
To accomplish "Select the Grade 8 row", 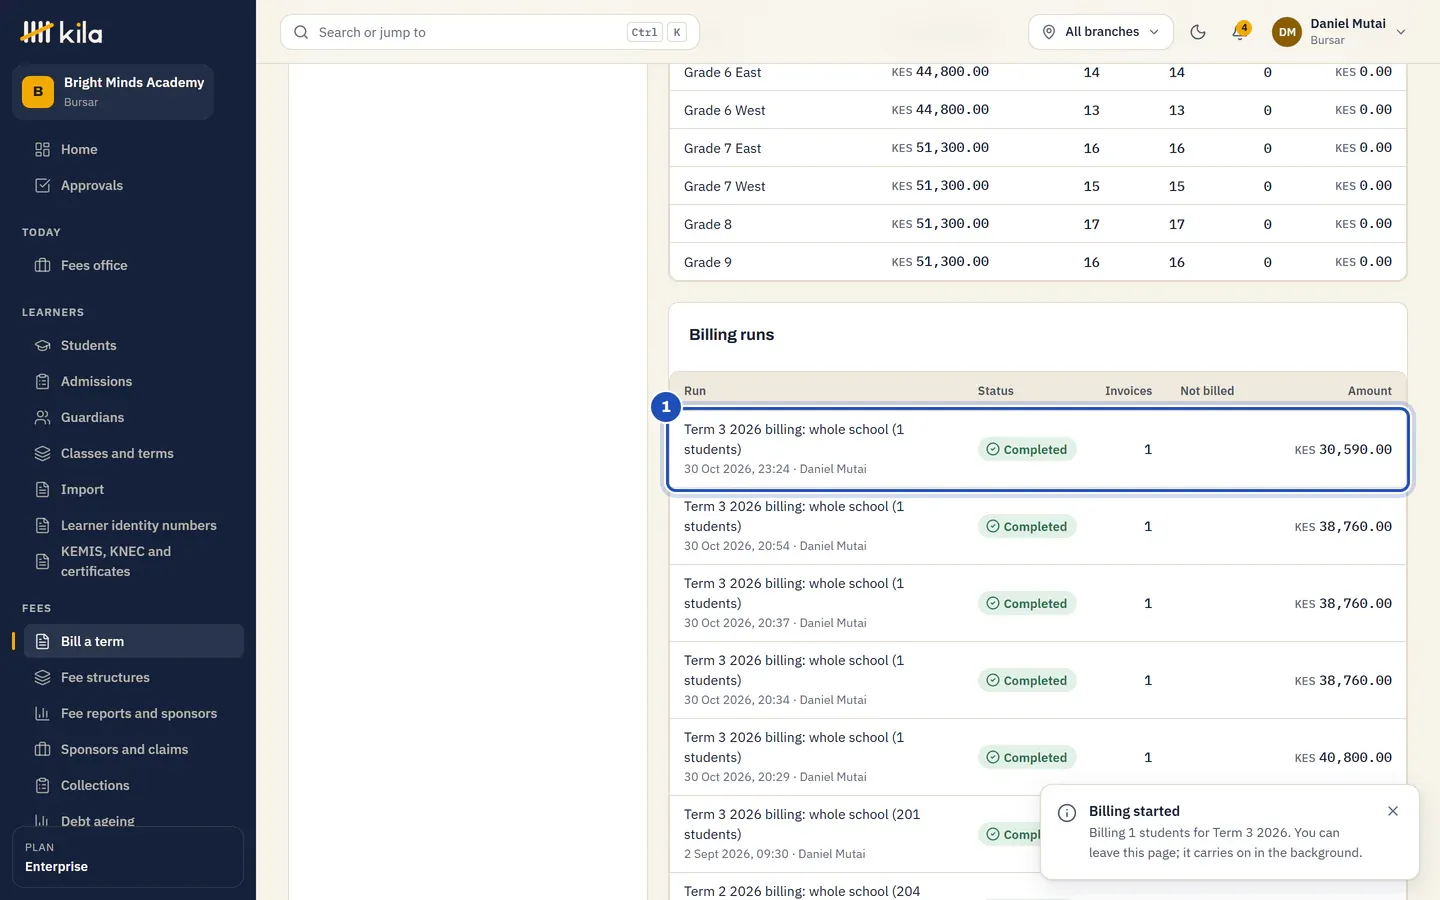I will [x=1038, y=224].
